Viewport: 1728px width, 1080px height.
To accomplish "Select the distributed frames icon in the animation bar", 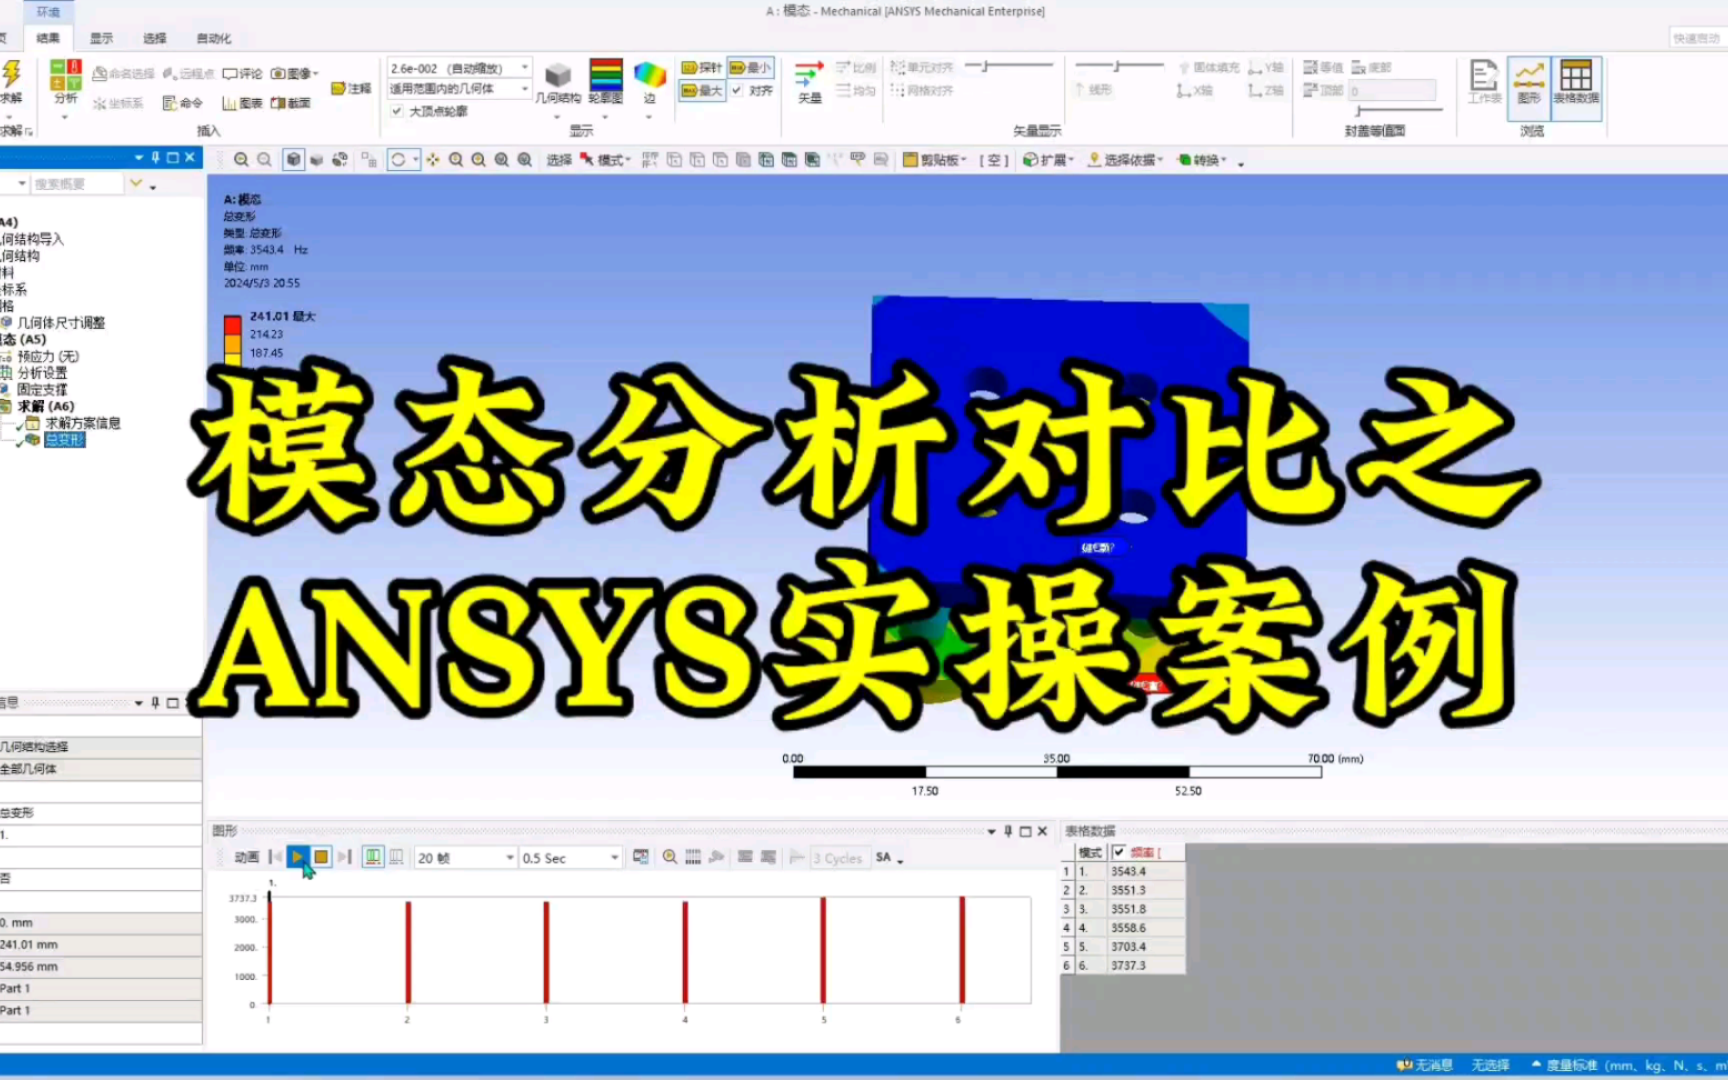I will (373, 857).
